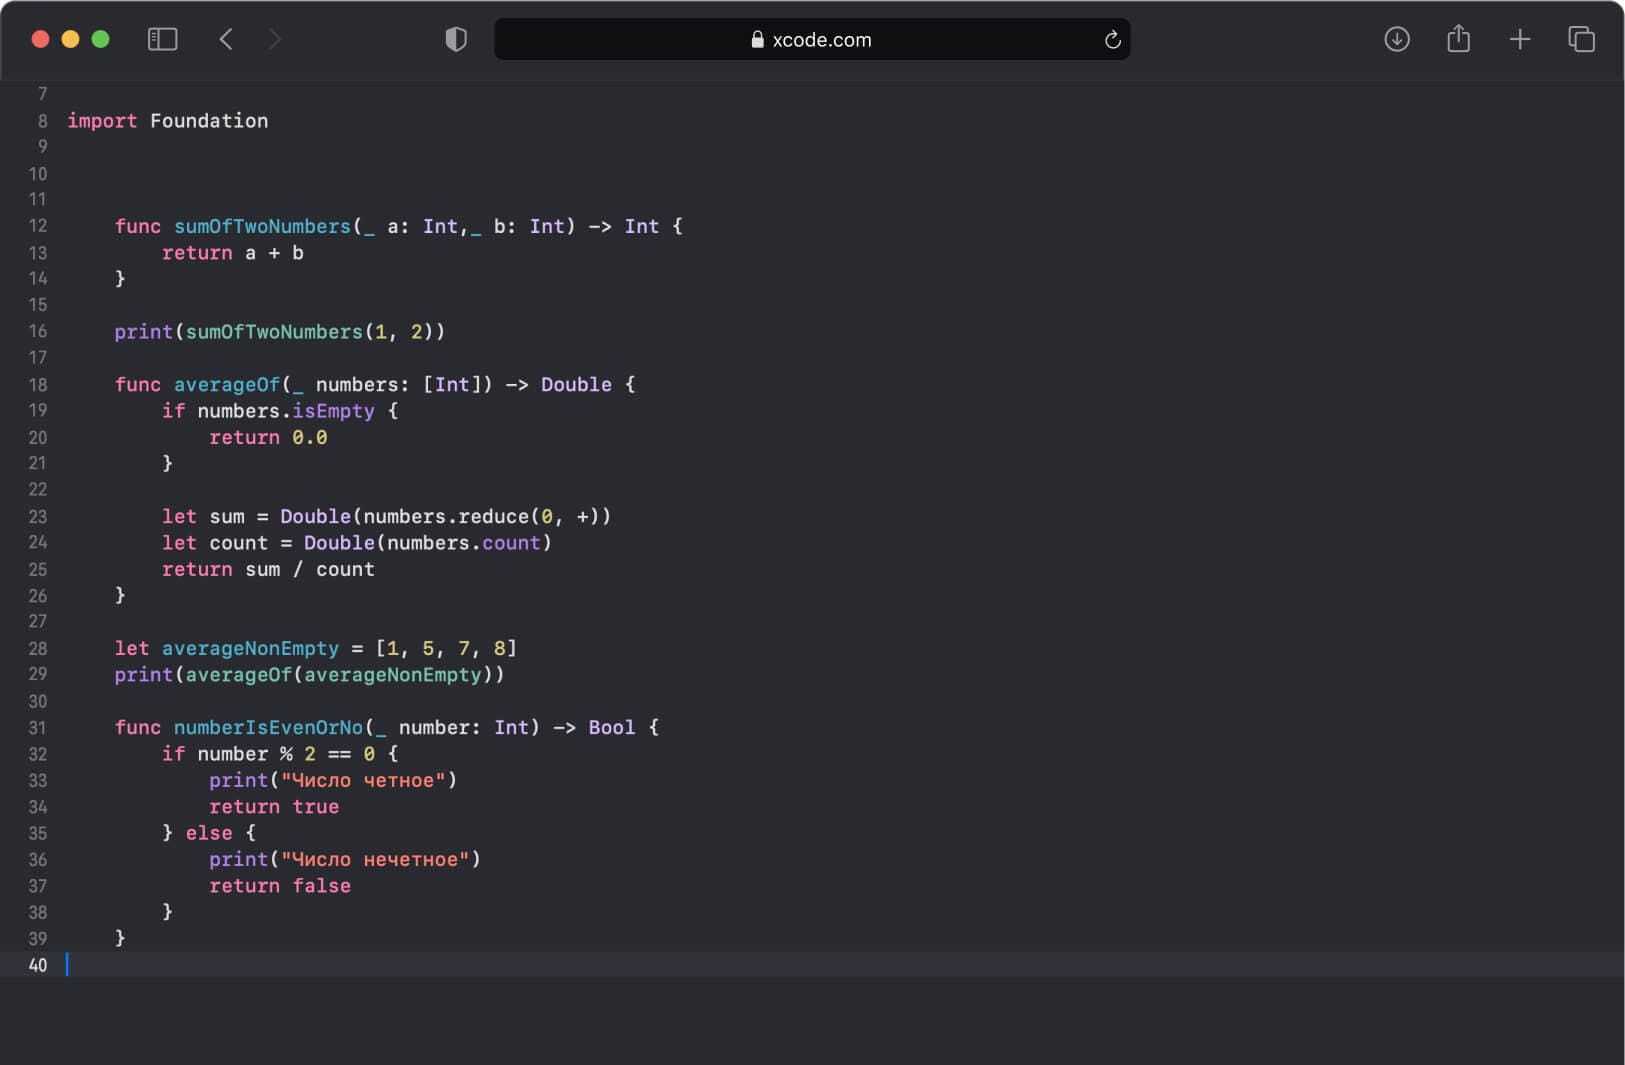Click 'else' keyword on line 35

(209, 834)
